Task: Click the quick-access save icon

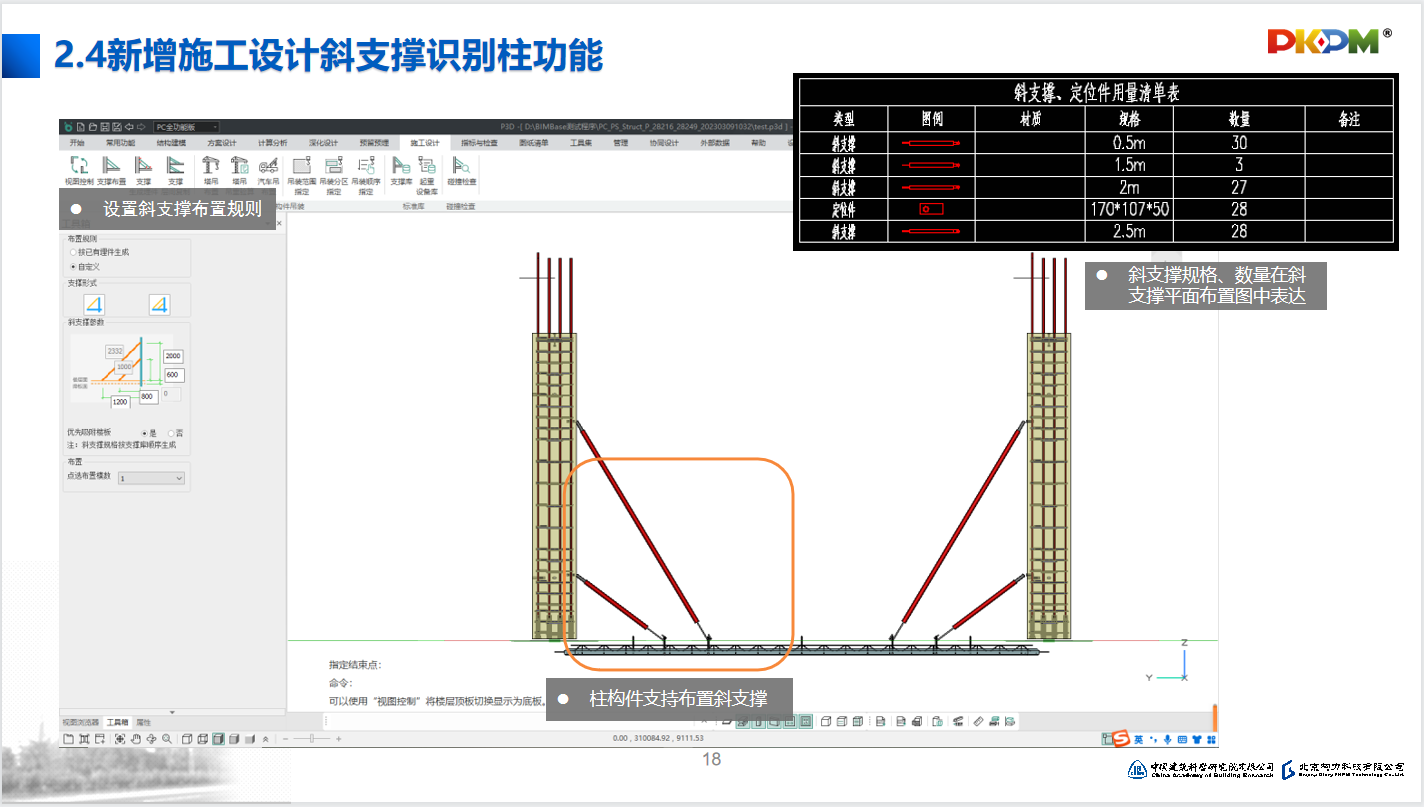Action: click(104, 127)
